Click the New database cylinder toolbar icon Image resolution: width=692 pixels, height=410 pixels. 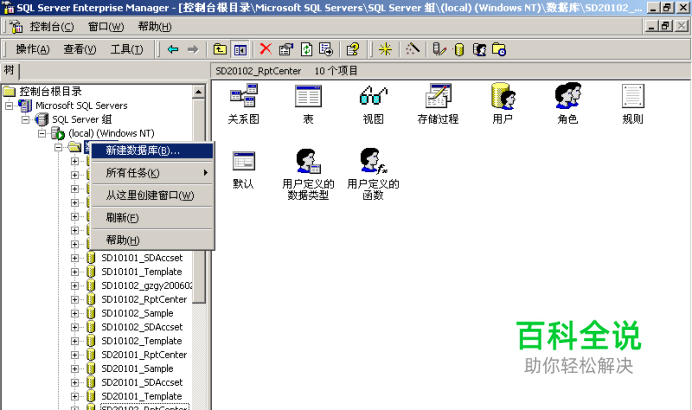tap(459, 49)
